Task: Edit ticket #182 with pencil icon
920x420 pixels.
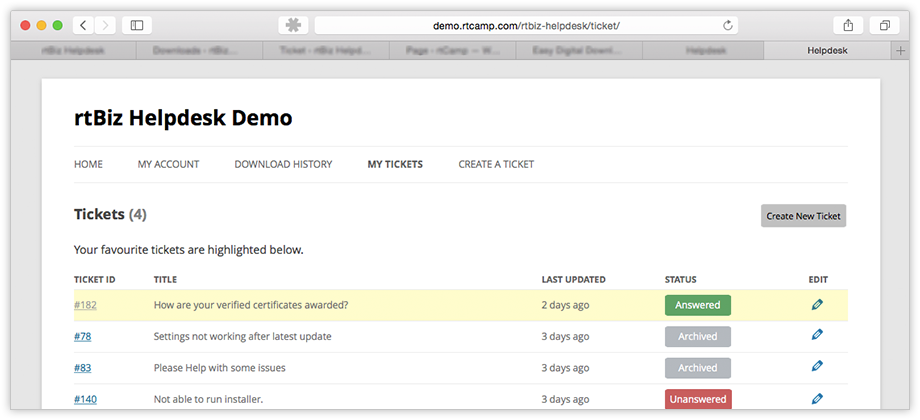Action: click(x=817, y=304)
